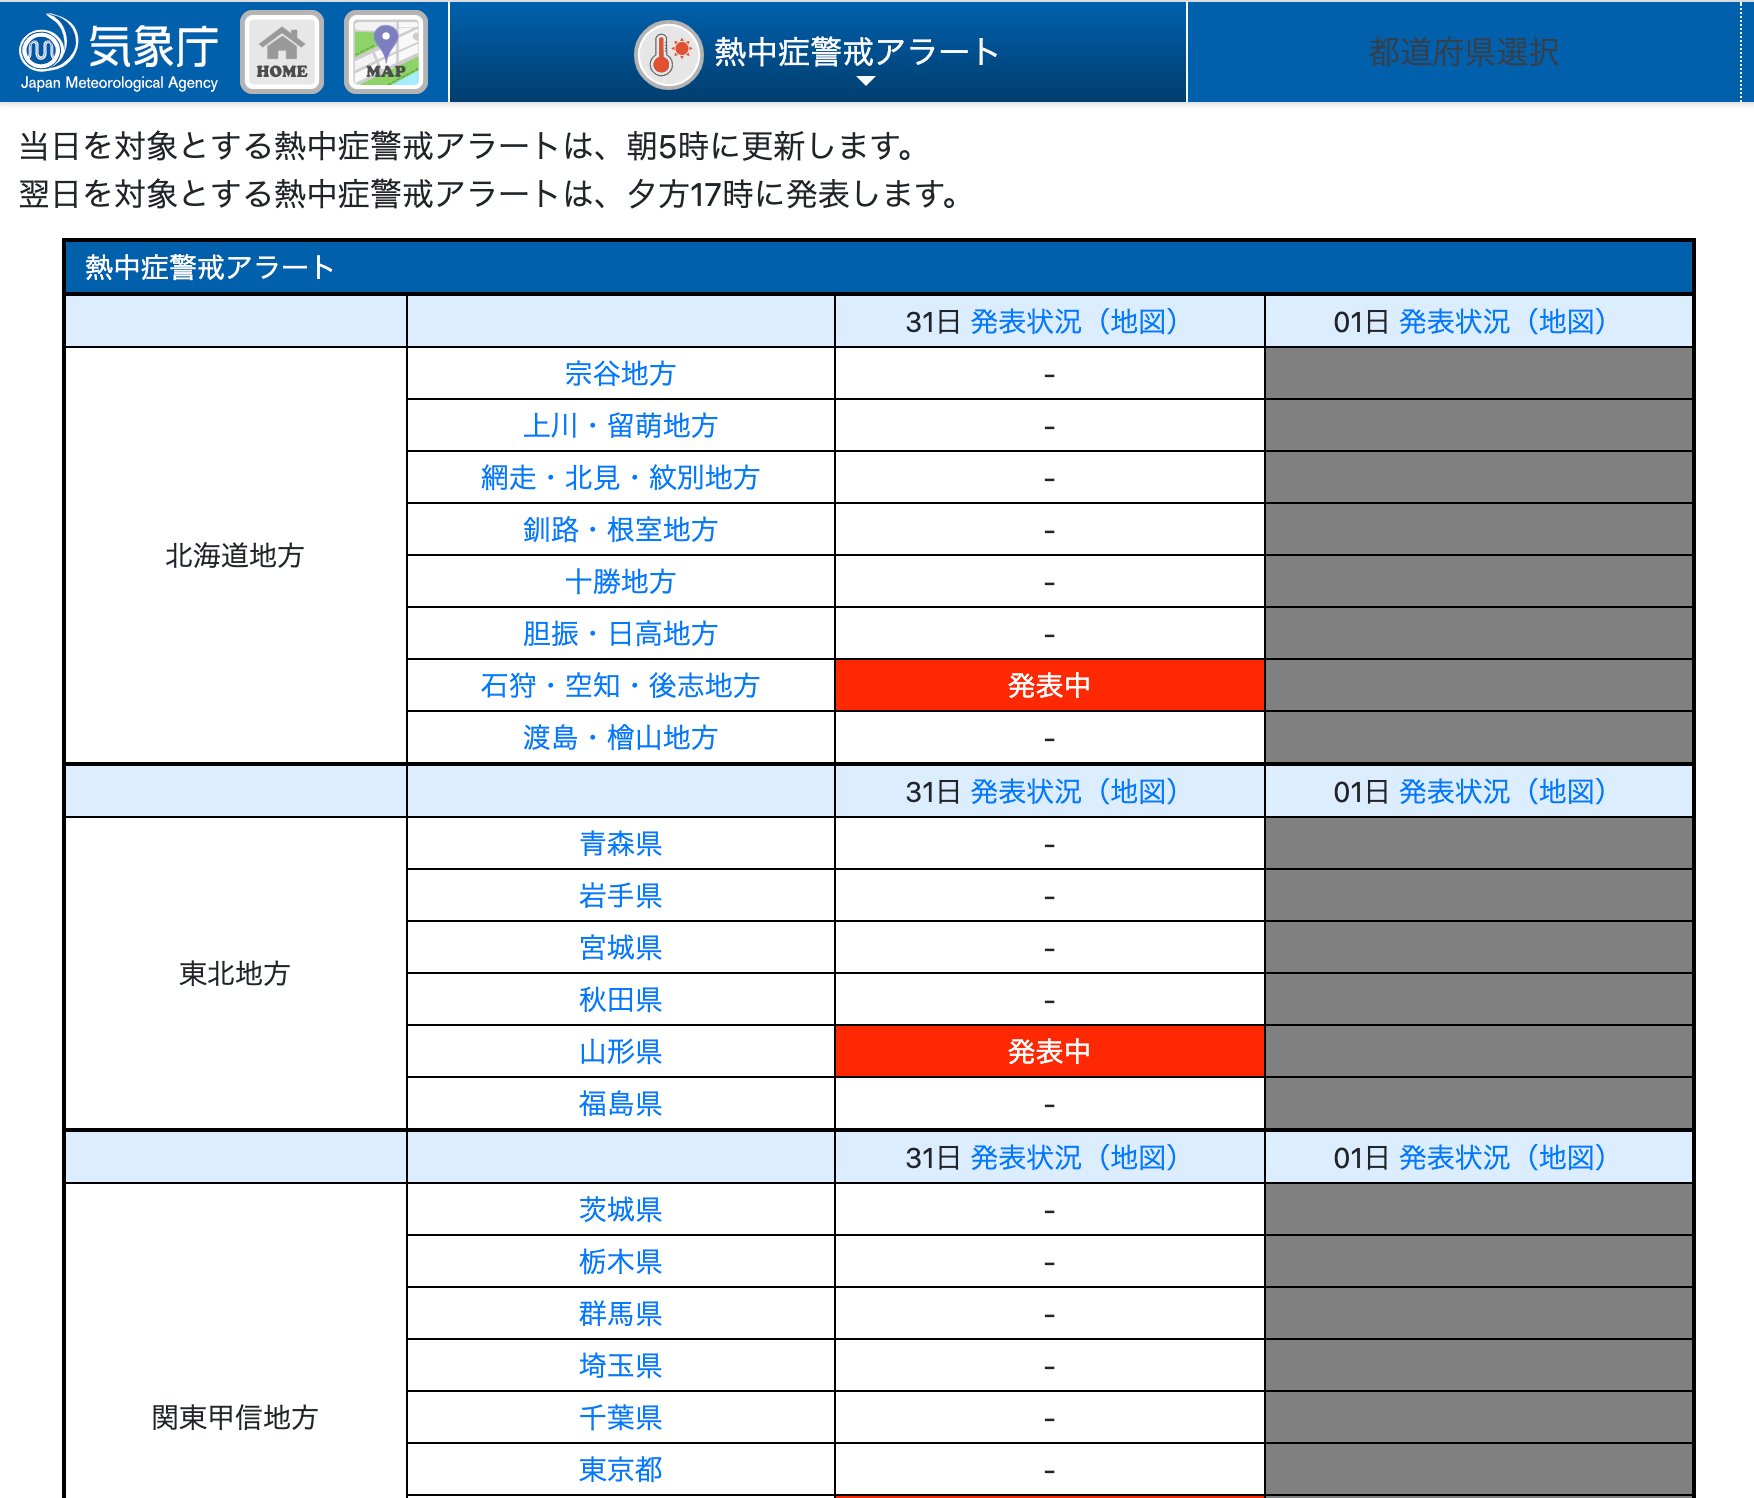Screen dimensions: 1754x1498
Task: Open the 石狩・空知・後志地方 link
Action: coord(620,686)
